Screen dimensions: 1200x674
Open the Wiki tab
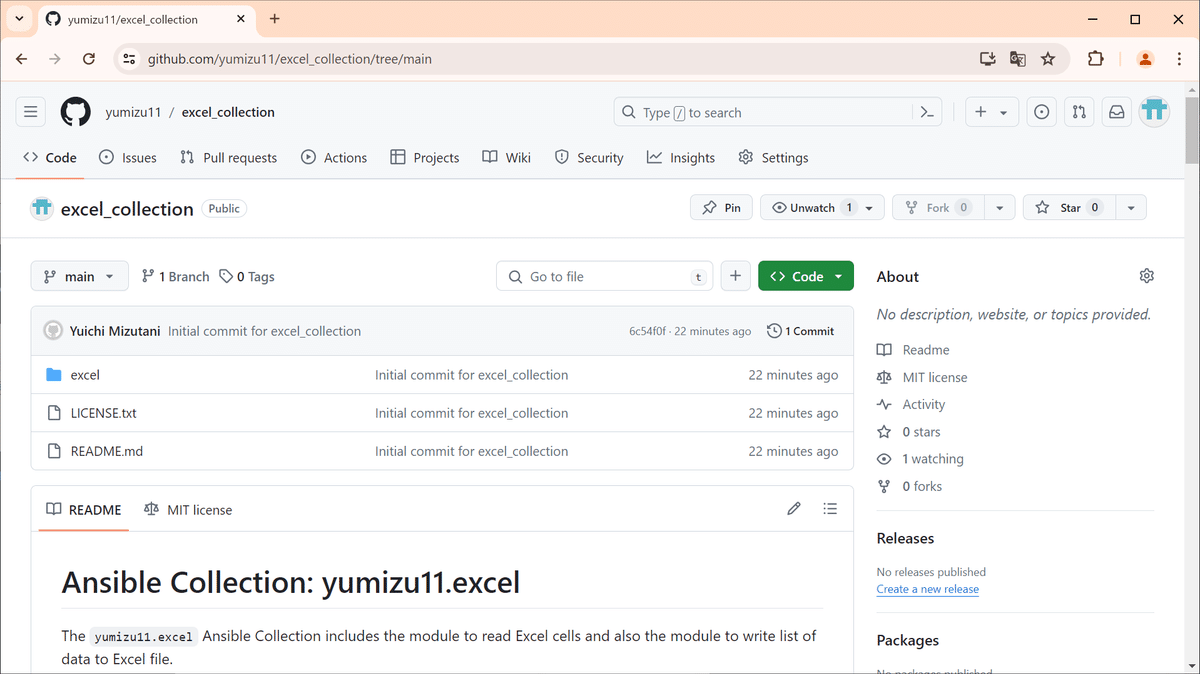(x=506, y=157)
